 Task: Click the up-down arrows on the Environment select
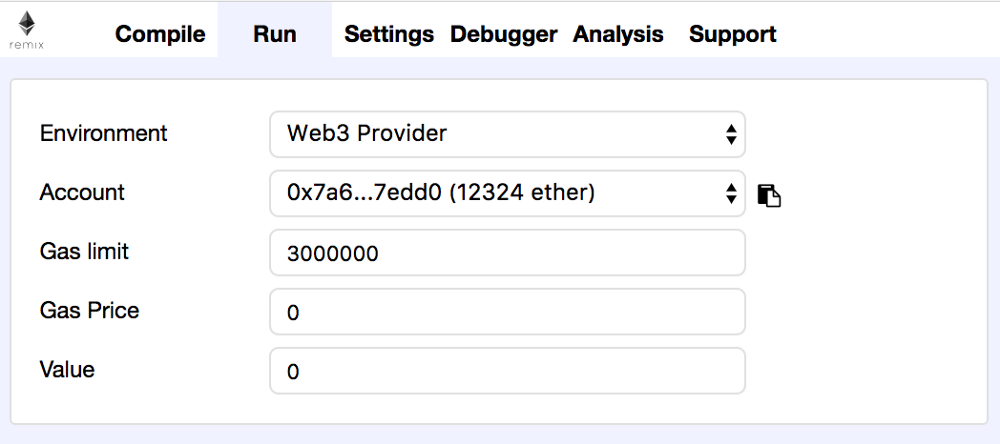[x=731, y=134]
